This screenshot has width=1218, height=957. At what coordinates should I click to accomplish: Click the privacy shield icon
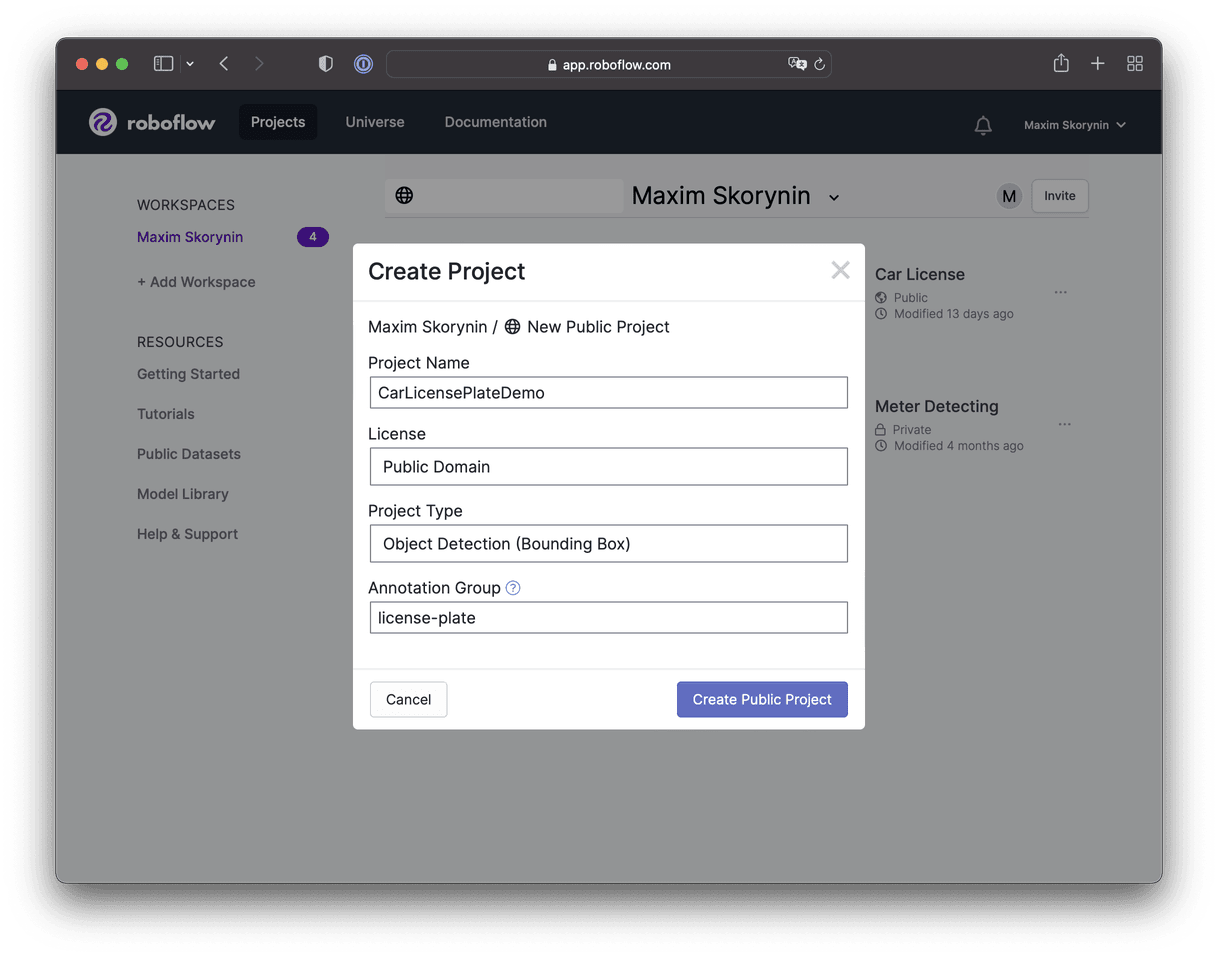coord(325,64)
